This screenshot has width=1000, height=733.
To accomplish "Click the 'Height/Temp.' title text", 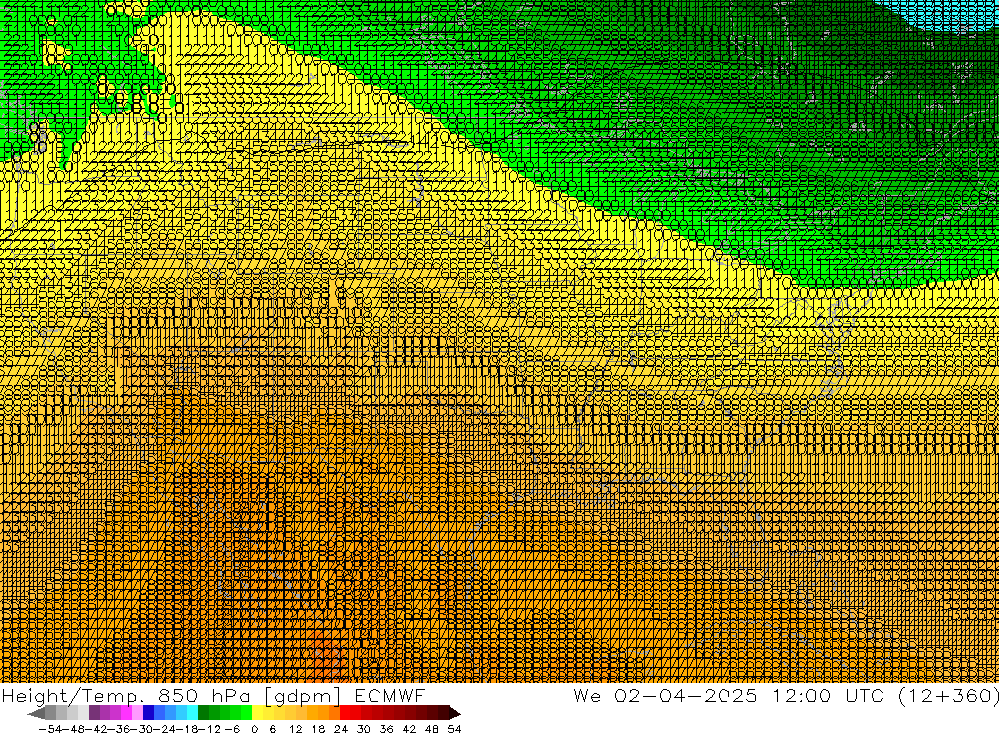I will coord(73,696).
